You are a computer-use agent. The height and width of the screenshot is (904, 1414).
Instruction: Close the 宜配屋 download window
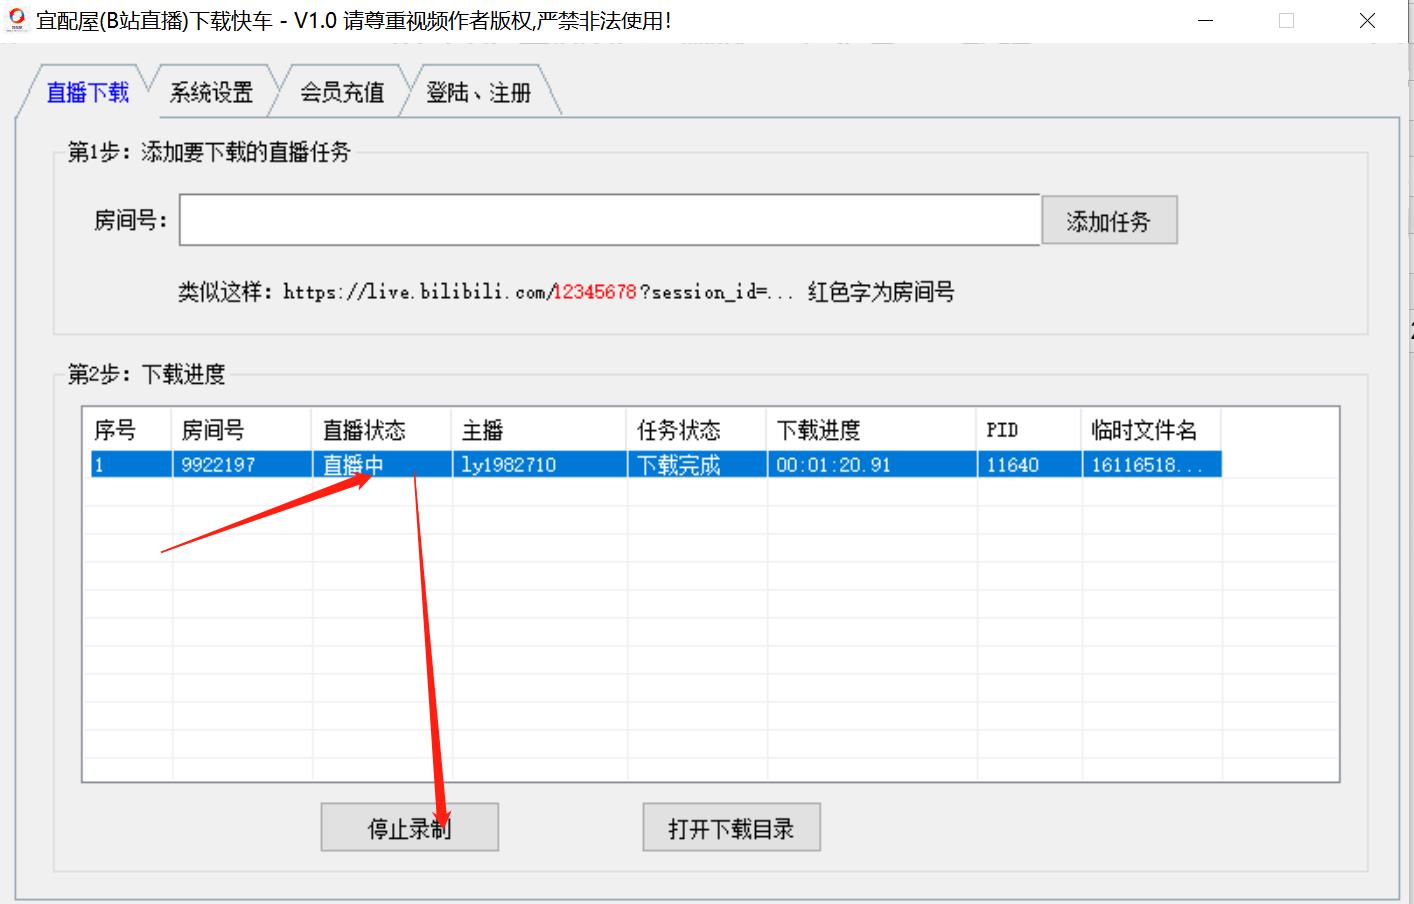click(1367, 21)
